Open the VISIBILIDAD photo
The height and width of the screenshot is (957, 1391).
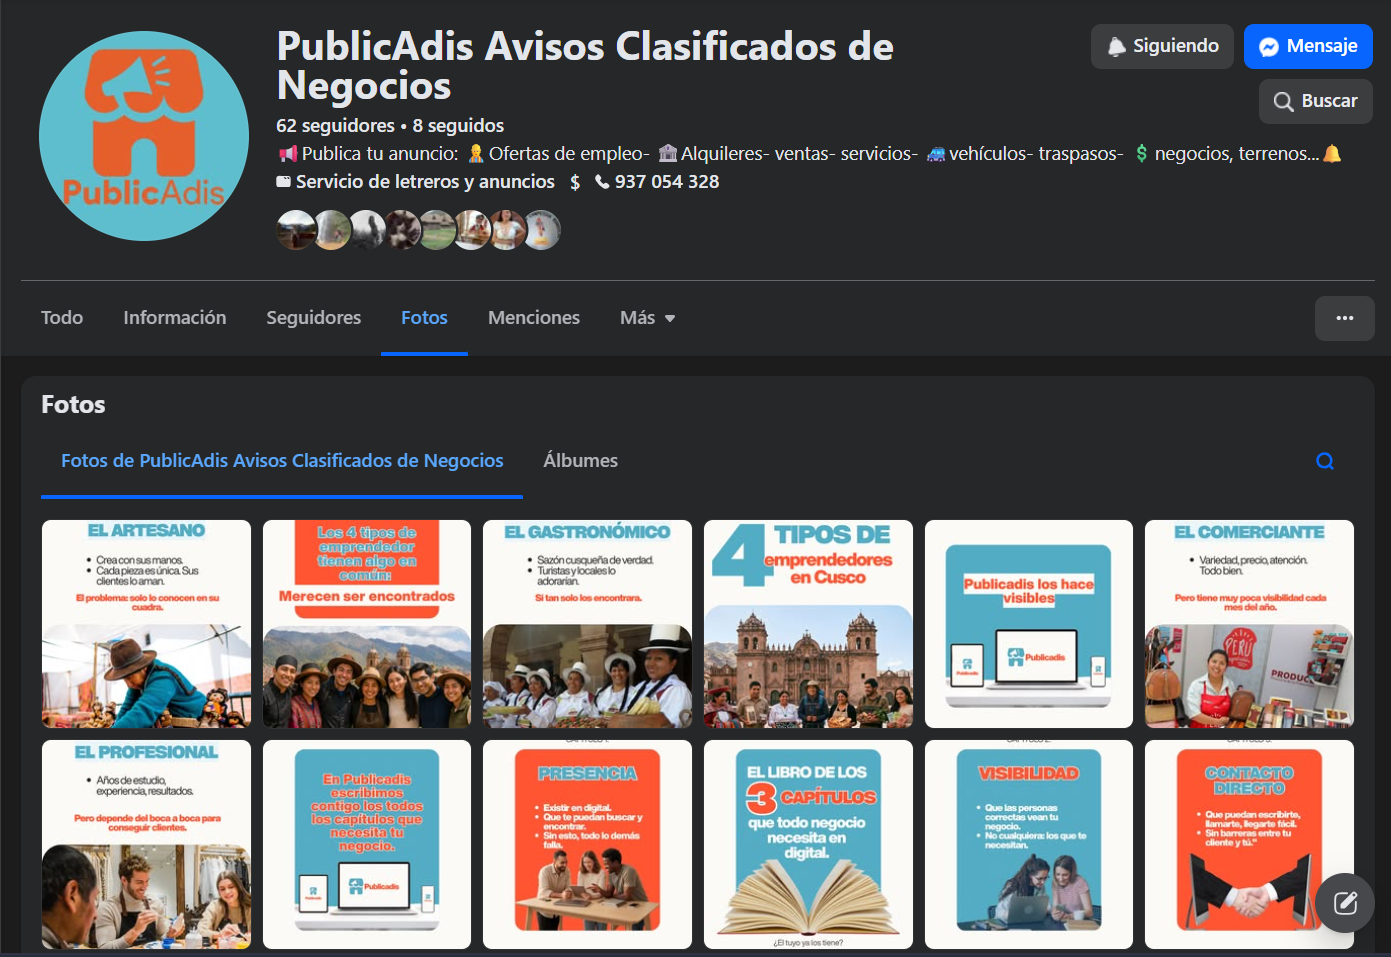click(x=1029, y=844)
